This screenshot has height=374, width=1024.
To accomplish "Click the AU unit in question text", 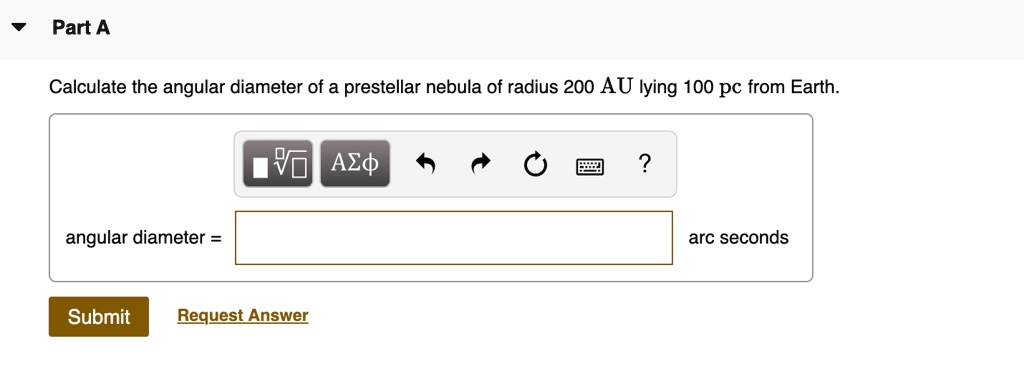I will click(616, 86).
